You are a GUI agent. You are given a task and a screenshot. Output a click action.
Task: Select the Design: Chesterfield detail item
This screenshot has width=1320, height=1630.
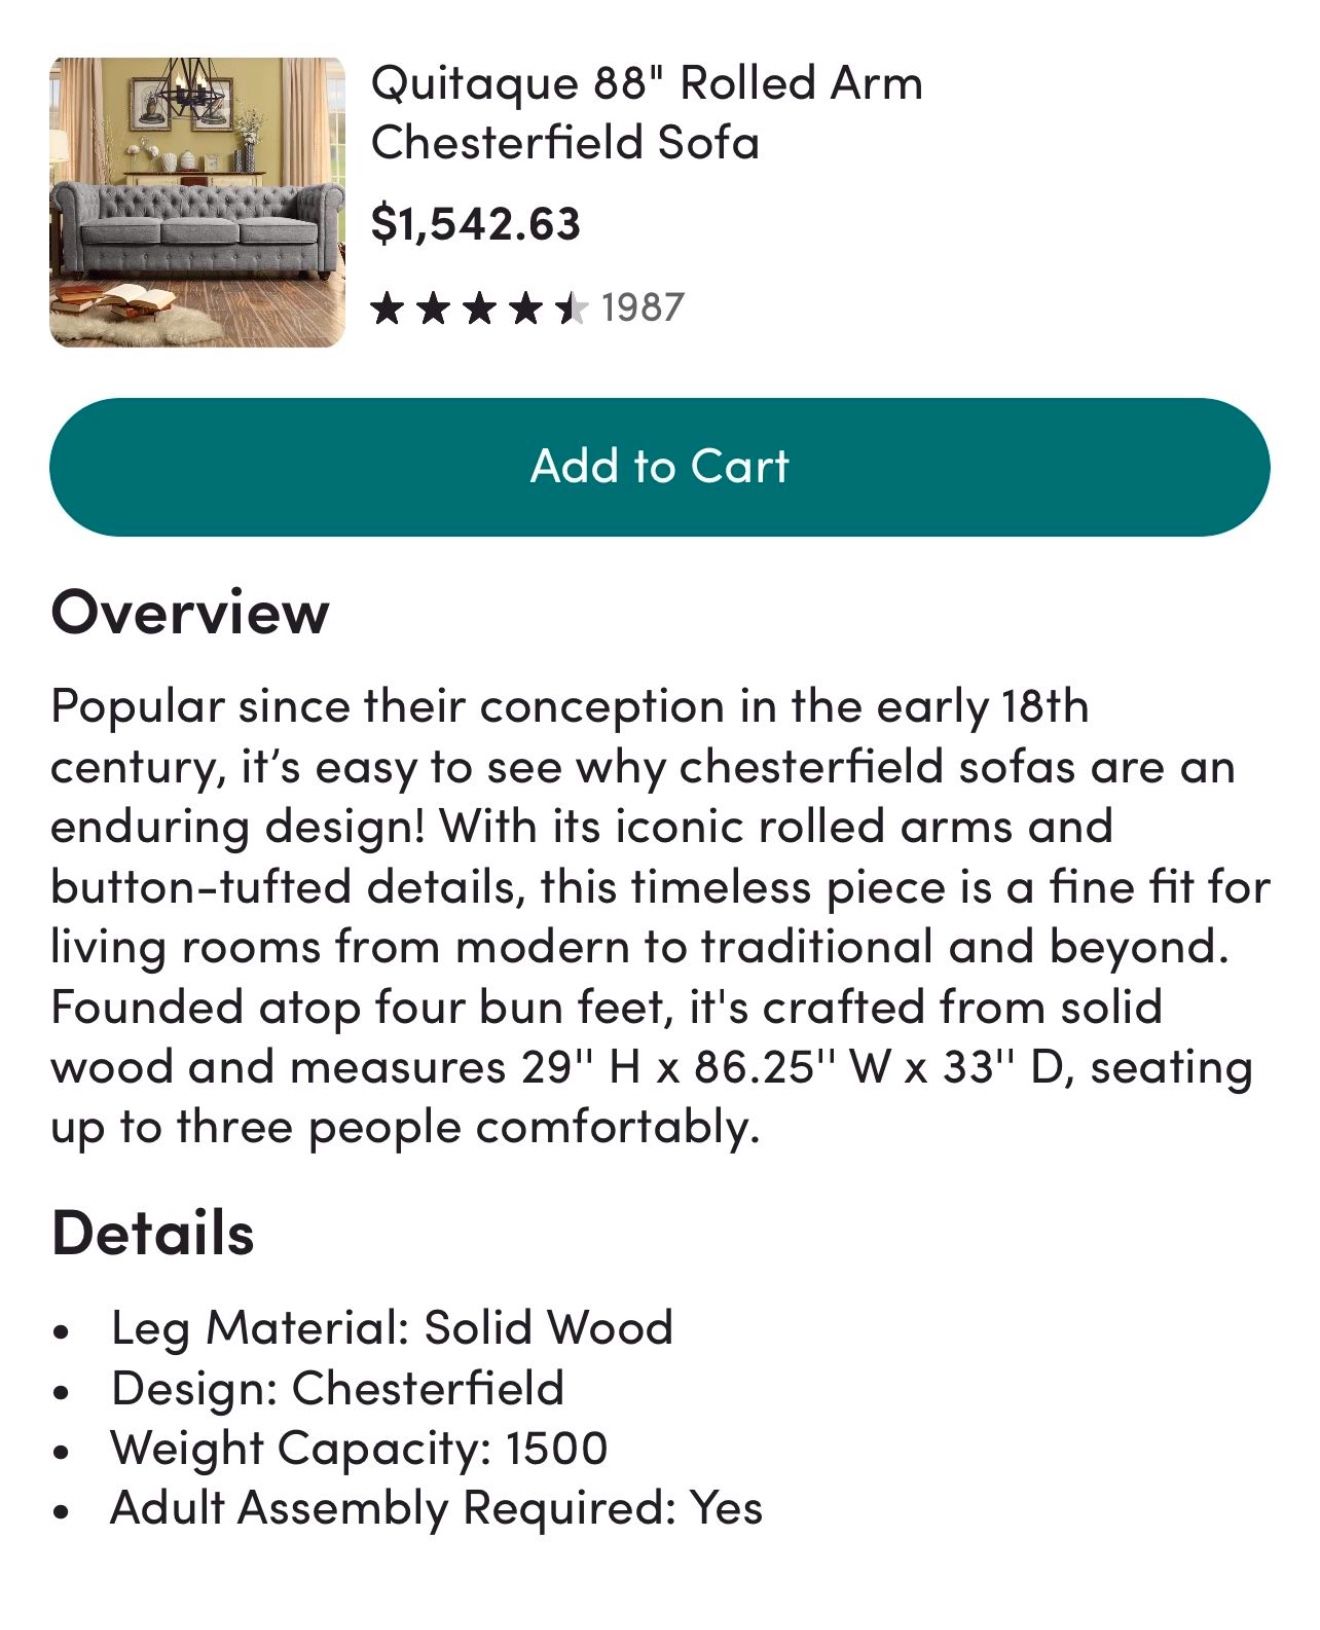point(338,1388)
